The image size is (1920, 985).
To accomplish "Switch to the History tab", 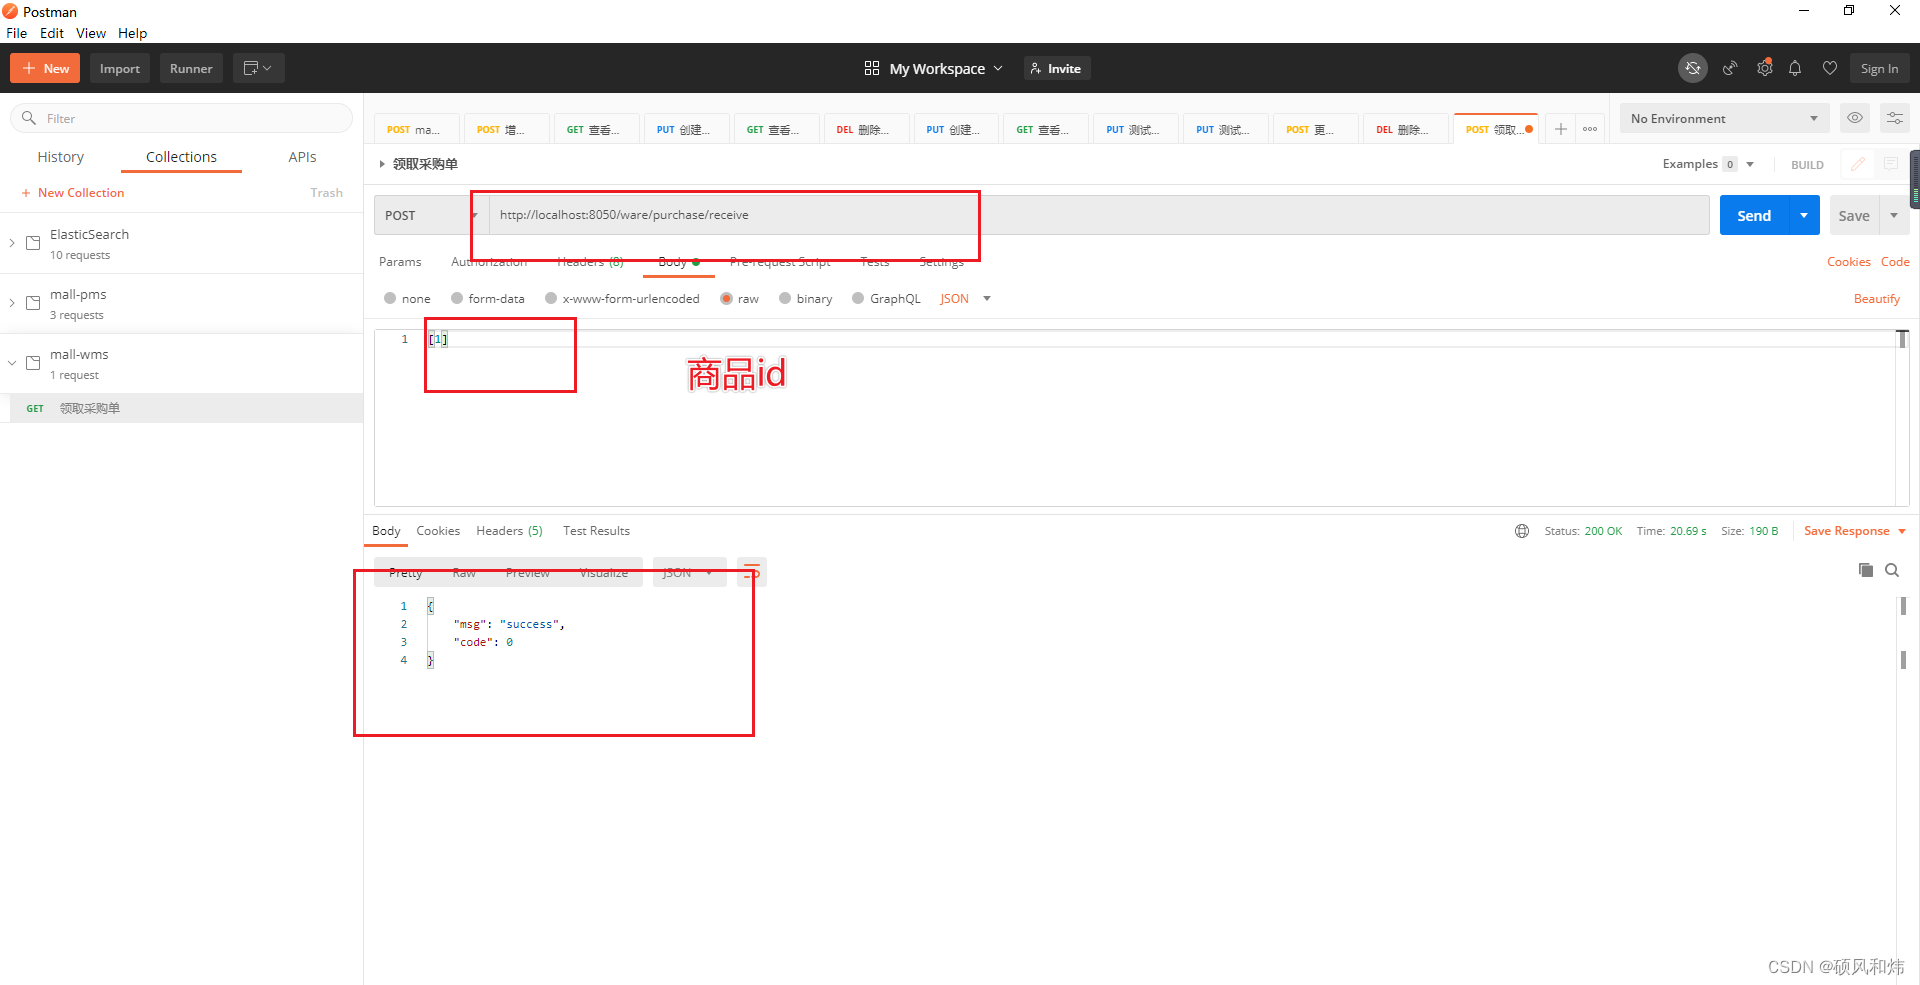I will pyautogui.click(x=61, y=157).
